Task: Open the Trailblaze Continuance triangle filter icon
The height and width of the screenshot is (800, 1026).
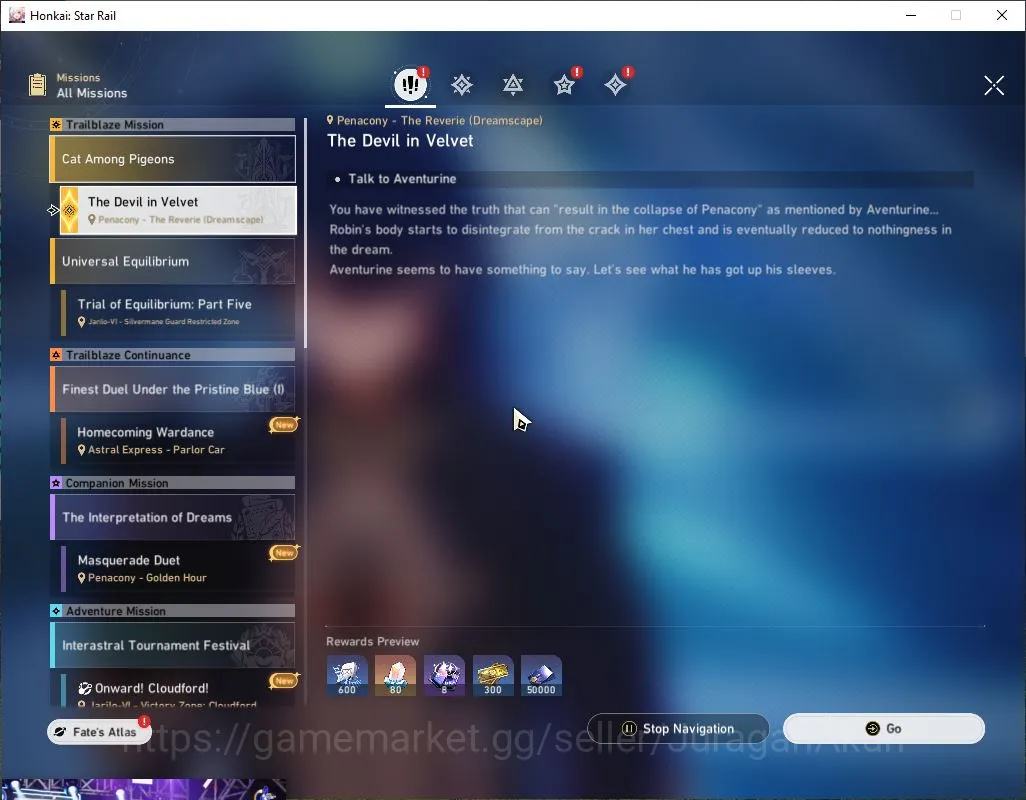Action: [x=513, y=85]
